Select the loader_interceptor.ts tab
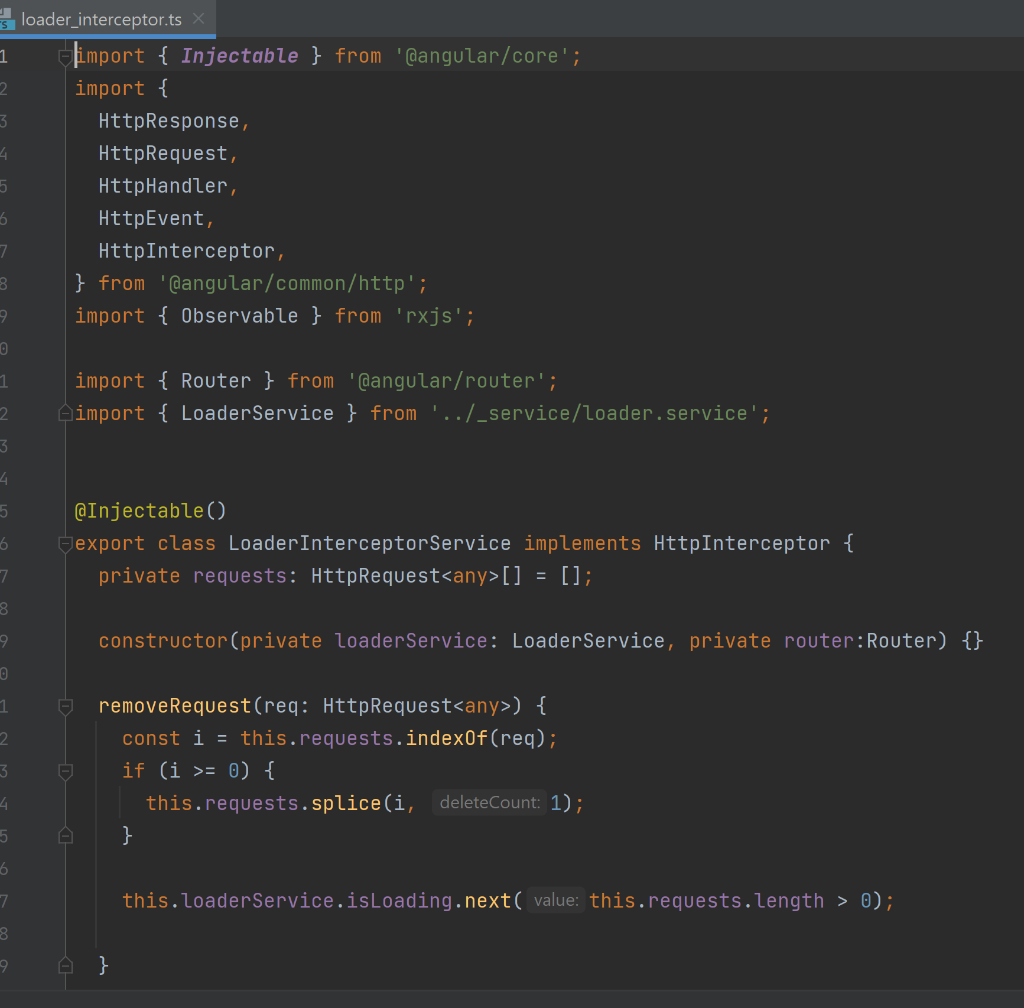Screen dimensions: 1024x1008 coord(100,19)
